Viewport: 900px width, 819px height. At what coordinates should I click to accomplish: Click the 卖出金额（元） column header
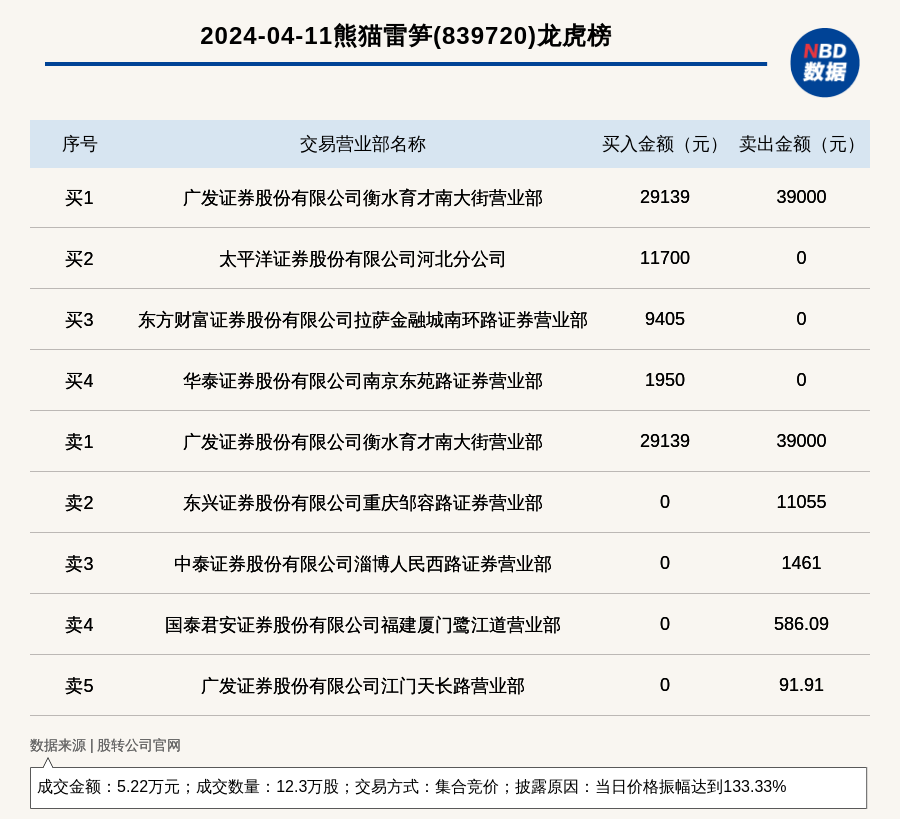(801, 144)
